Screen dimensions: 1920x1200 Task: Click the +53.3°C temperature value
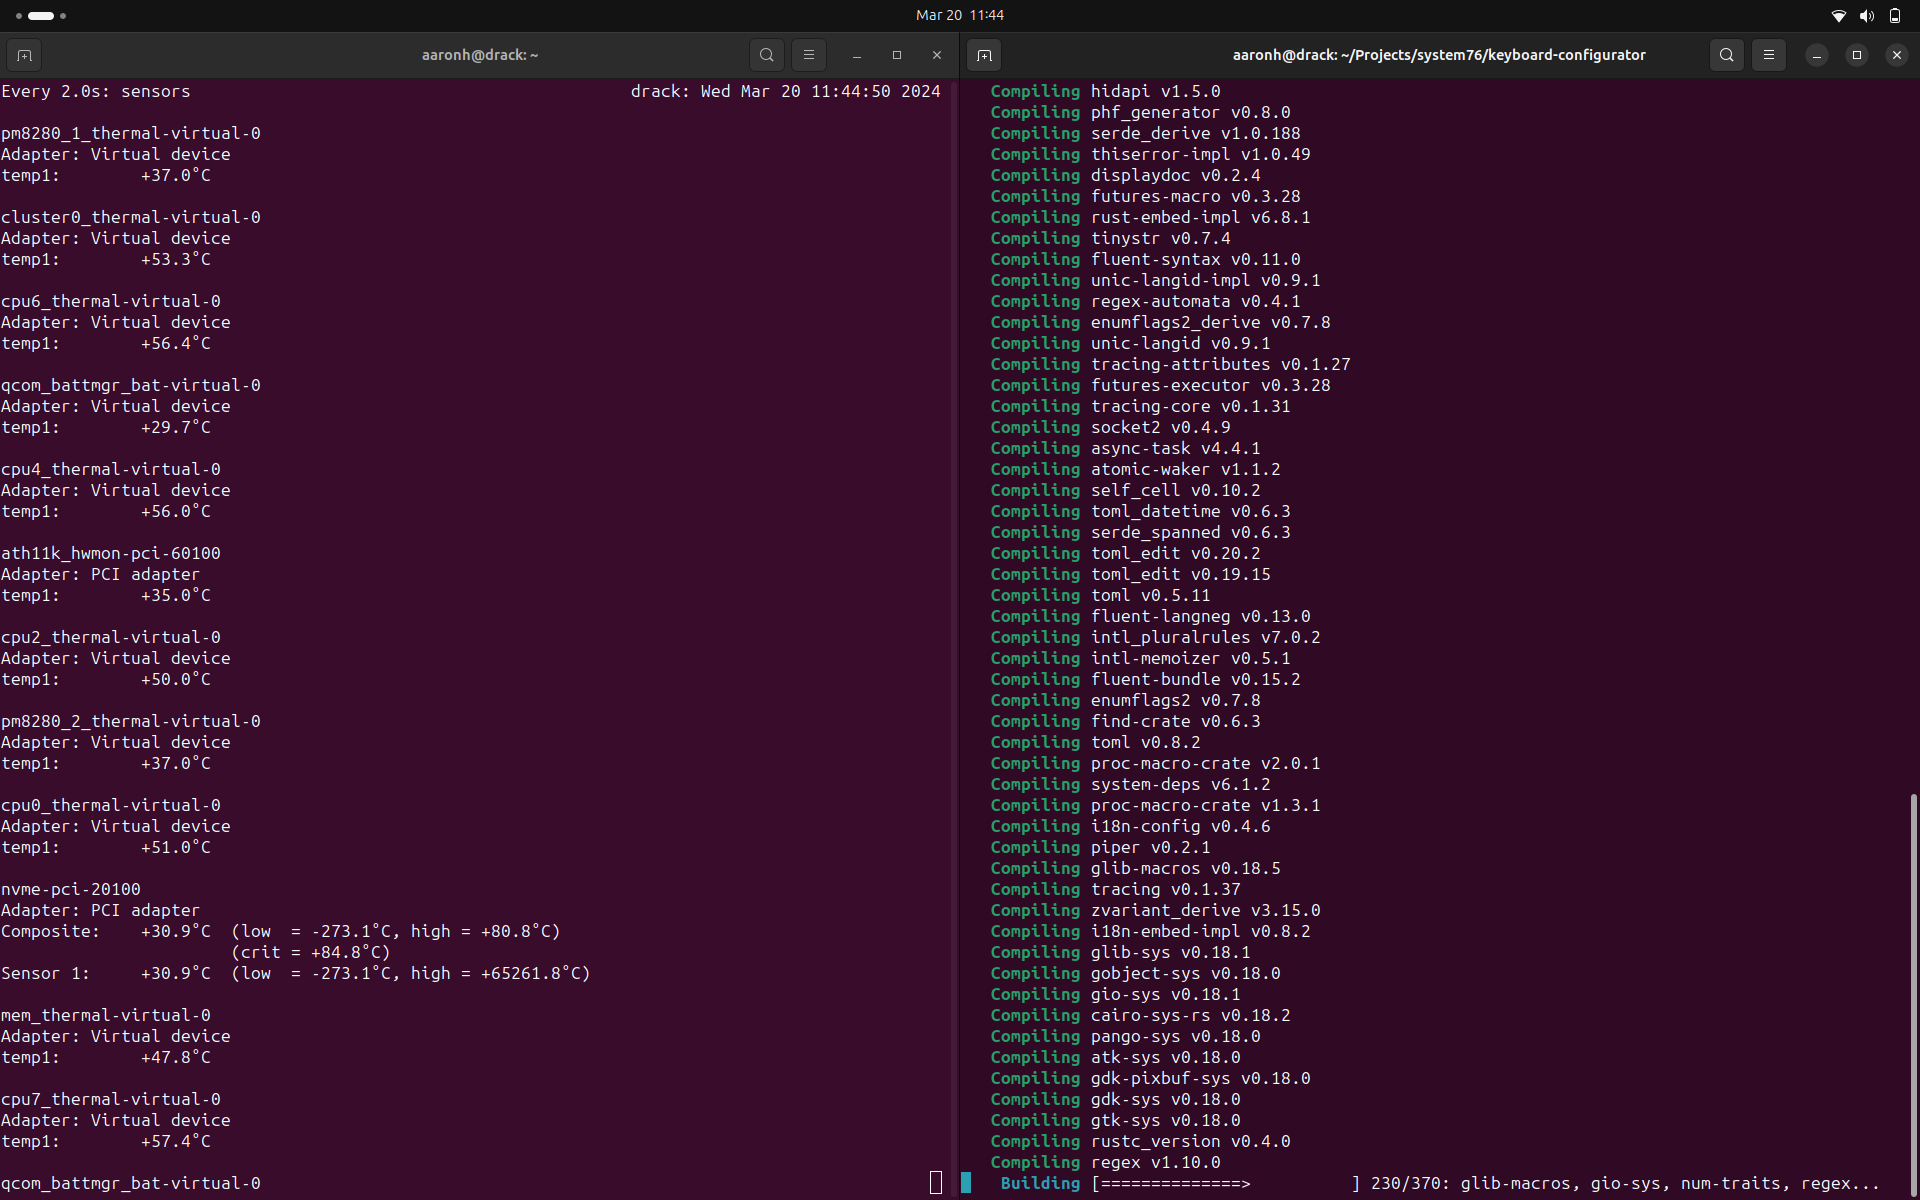coord(176,259)
